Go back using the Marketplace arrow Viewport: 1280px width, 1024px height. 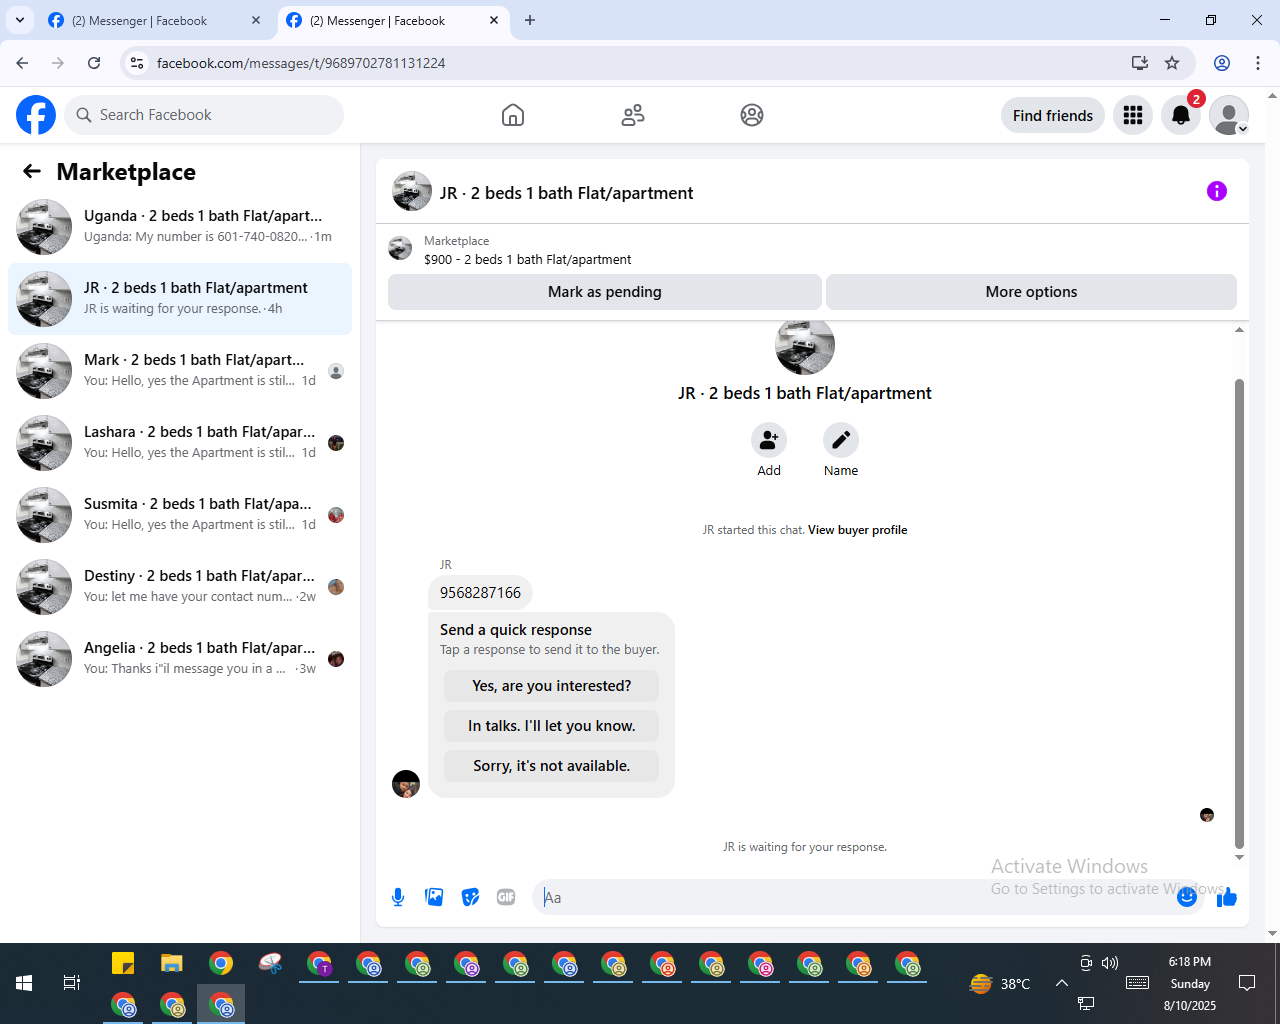[x=32, y=171]
